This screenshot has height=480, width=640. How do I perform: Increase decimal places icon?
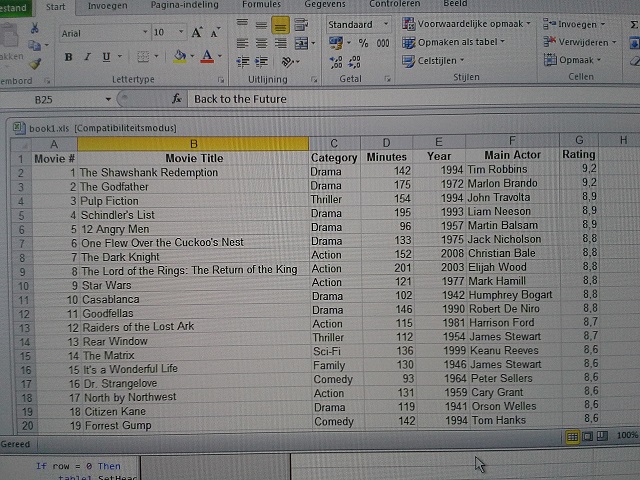(336, 62)
